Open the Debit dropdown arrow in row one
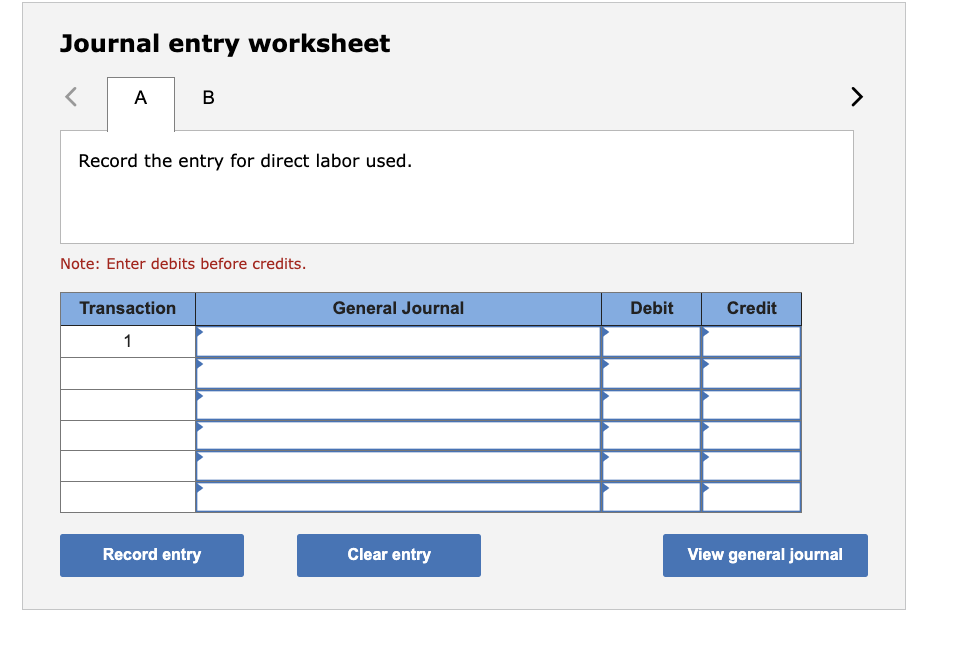The image size is (970, 664). tap(604, 330)
